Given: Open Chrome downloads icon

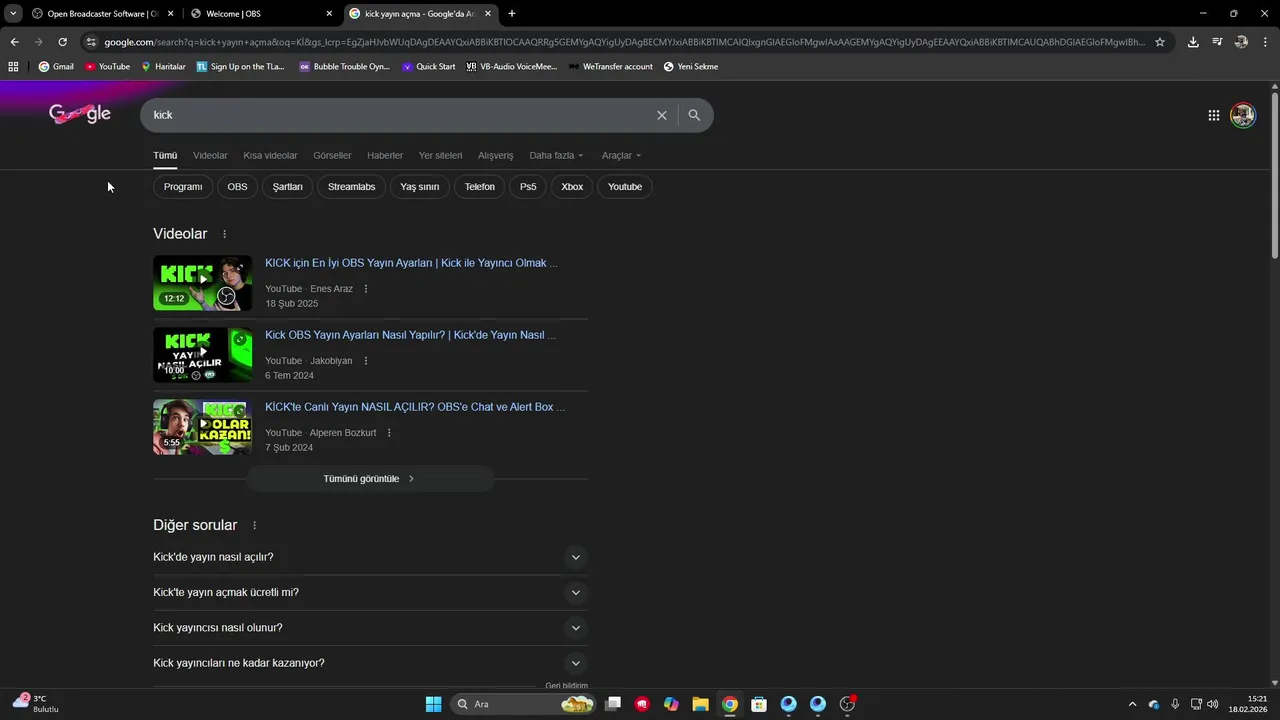Looking at the screenshot, I should [1193, 42].
